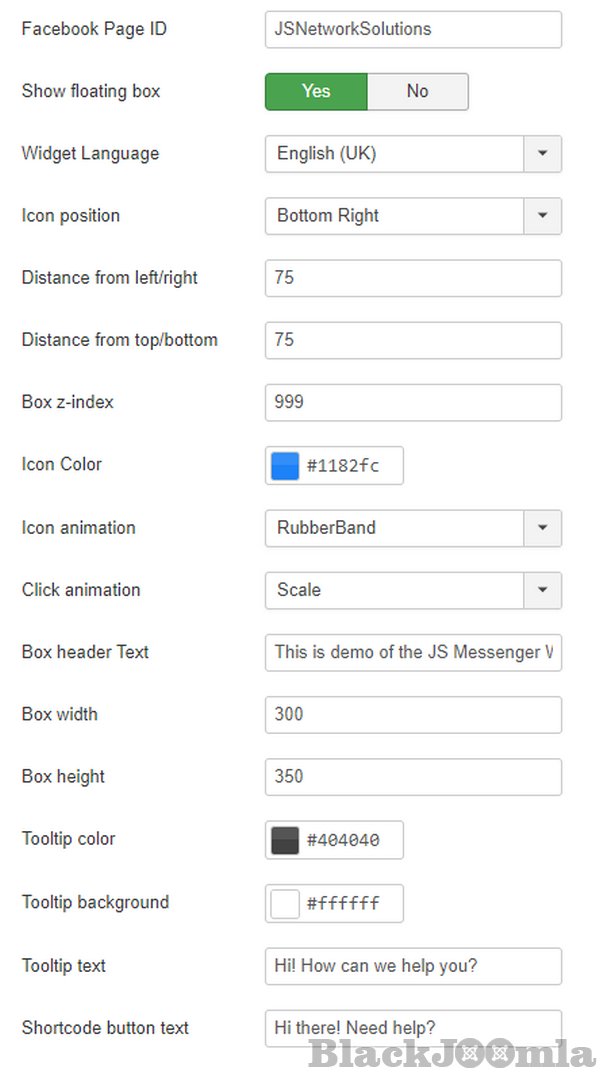This screenshot has width=600, height=1073.
Task: Click the Box z-index input
Action: [413, 402]
